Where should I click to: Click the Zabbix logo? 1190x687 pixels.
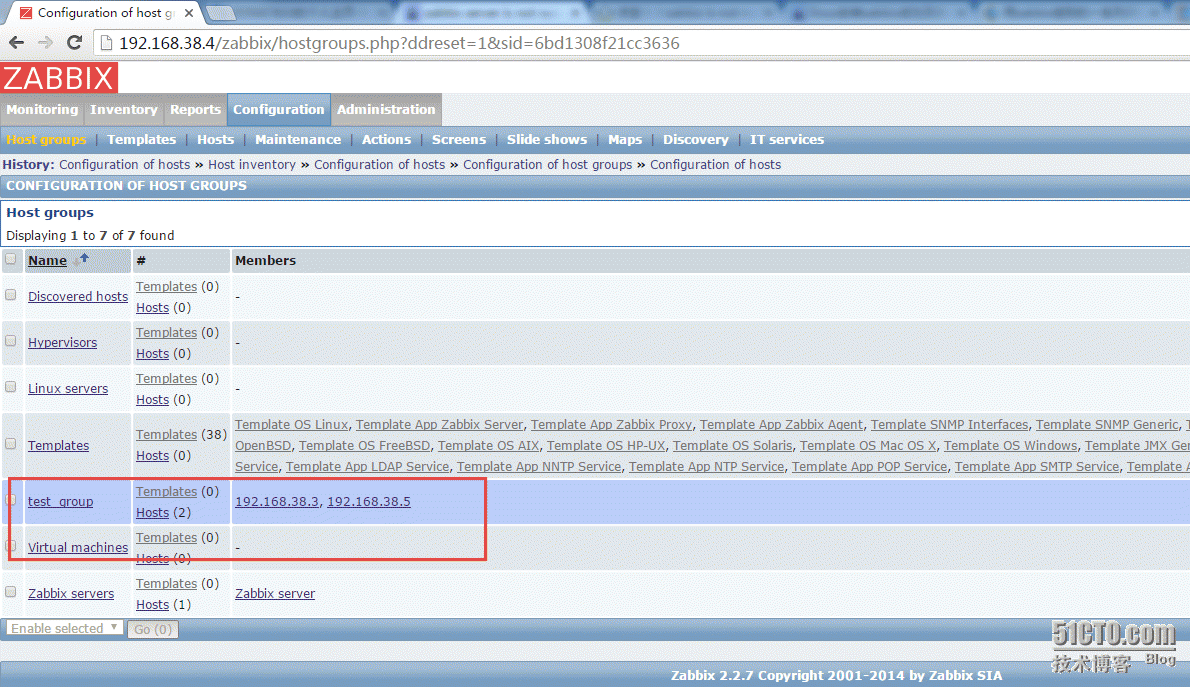point(58,77)
